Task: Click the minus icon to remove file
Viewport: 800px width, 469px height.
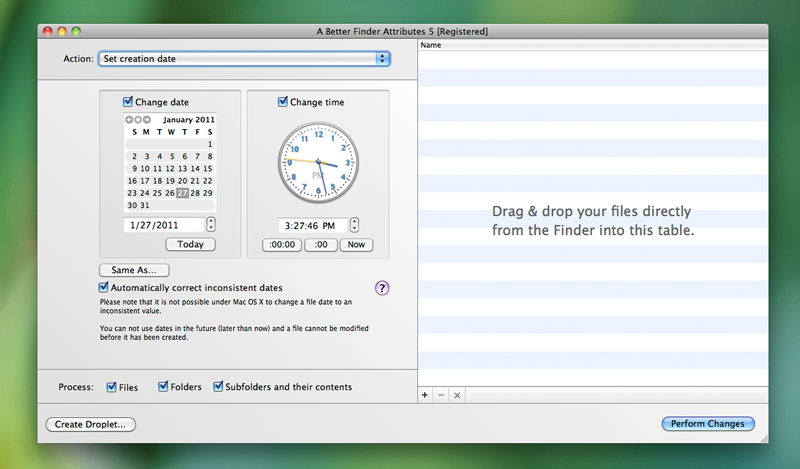Action: click(441, 395)
